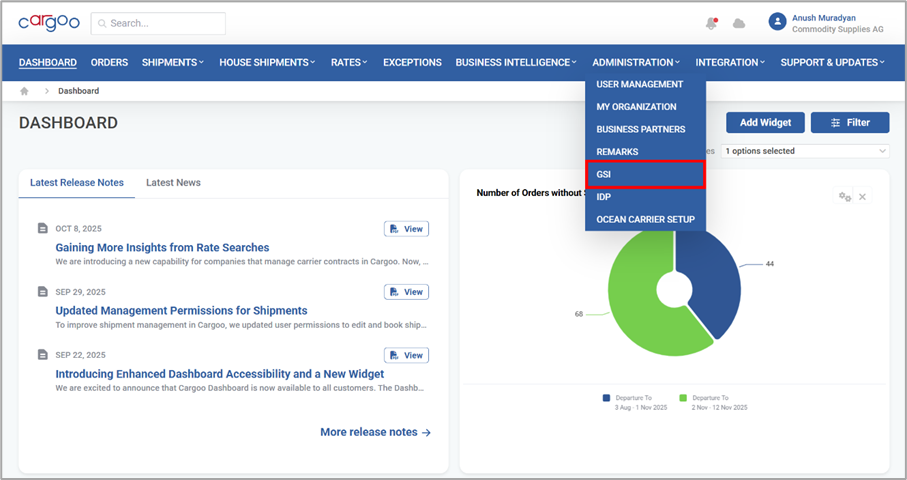Open 'Introducing Enhanced Dashboard Accessibility' article
The width and height of the screenshot is (907, 480).
click(220, 374)
